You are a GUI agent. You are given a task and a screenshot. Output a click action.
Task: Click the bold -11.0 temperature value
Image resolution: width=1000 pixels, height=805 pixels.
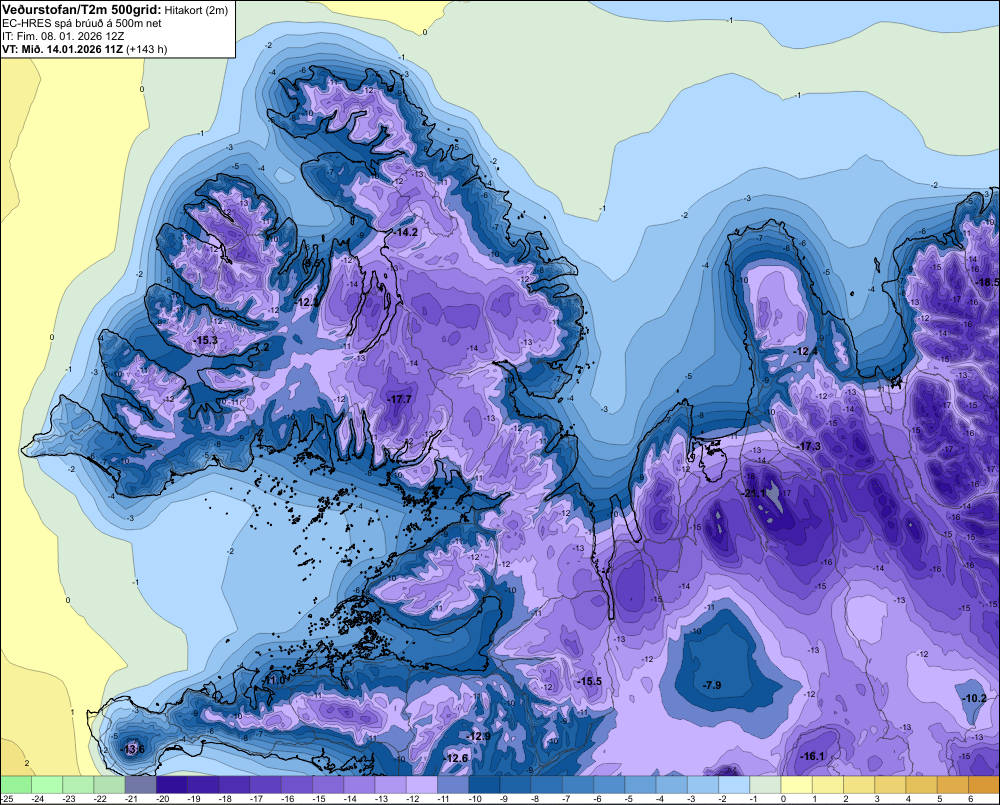[x=274, y=680]
